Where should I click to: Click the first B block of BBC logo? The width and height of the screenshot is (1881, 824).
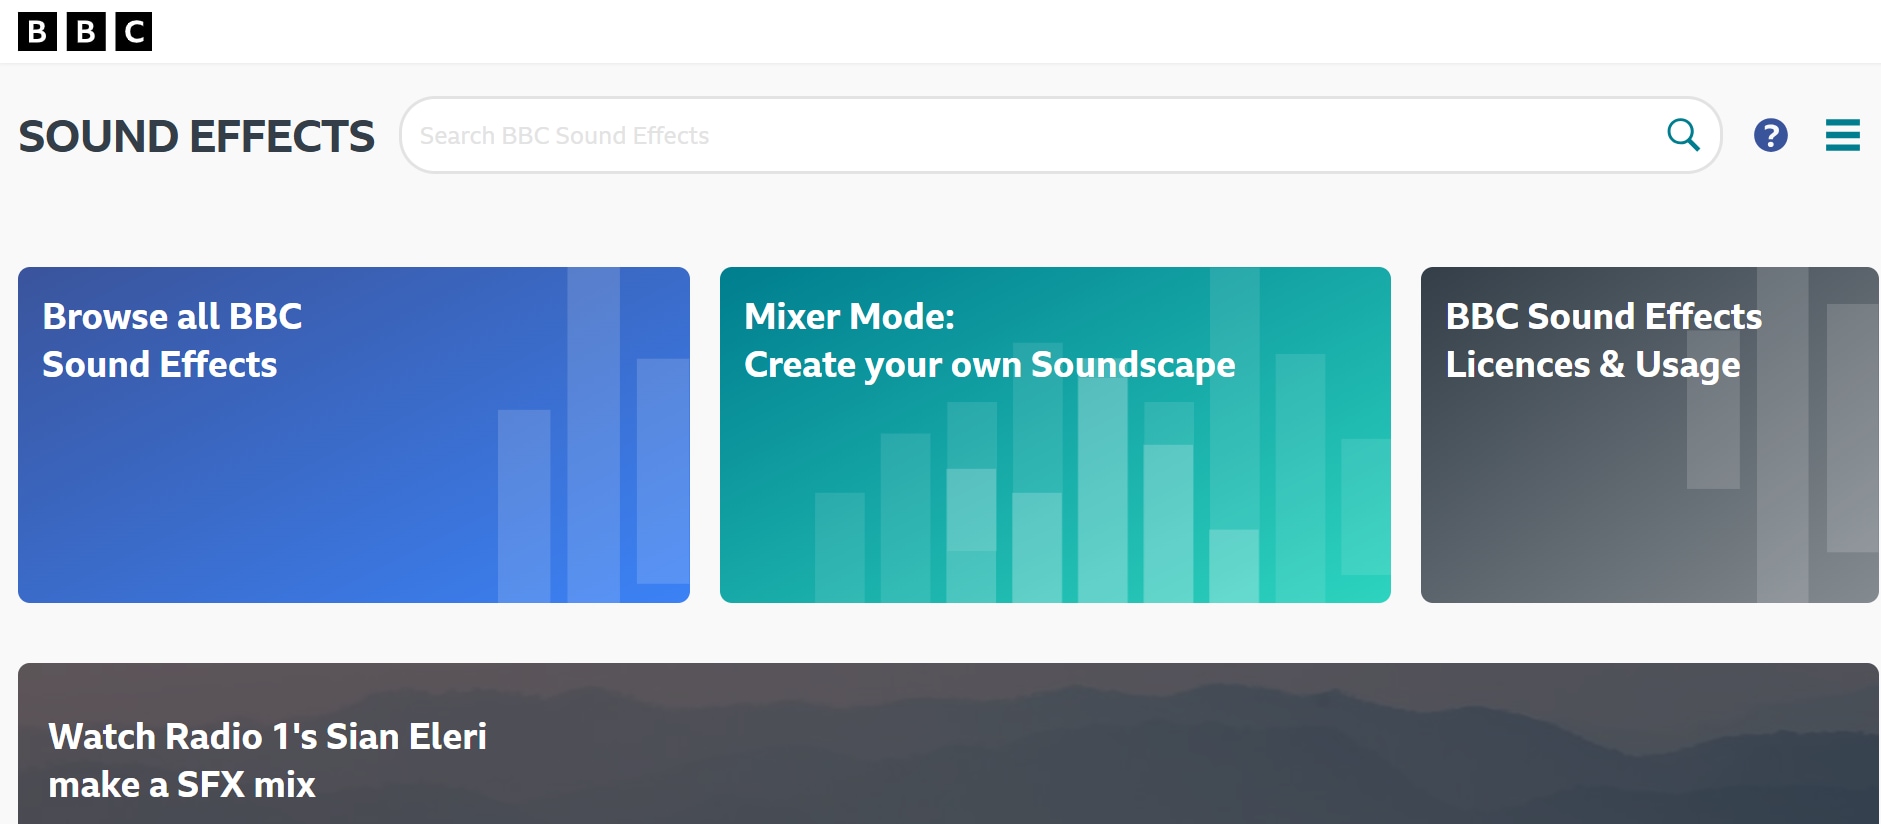[37, 32]
